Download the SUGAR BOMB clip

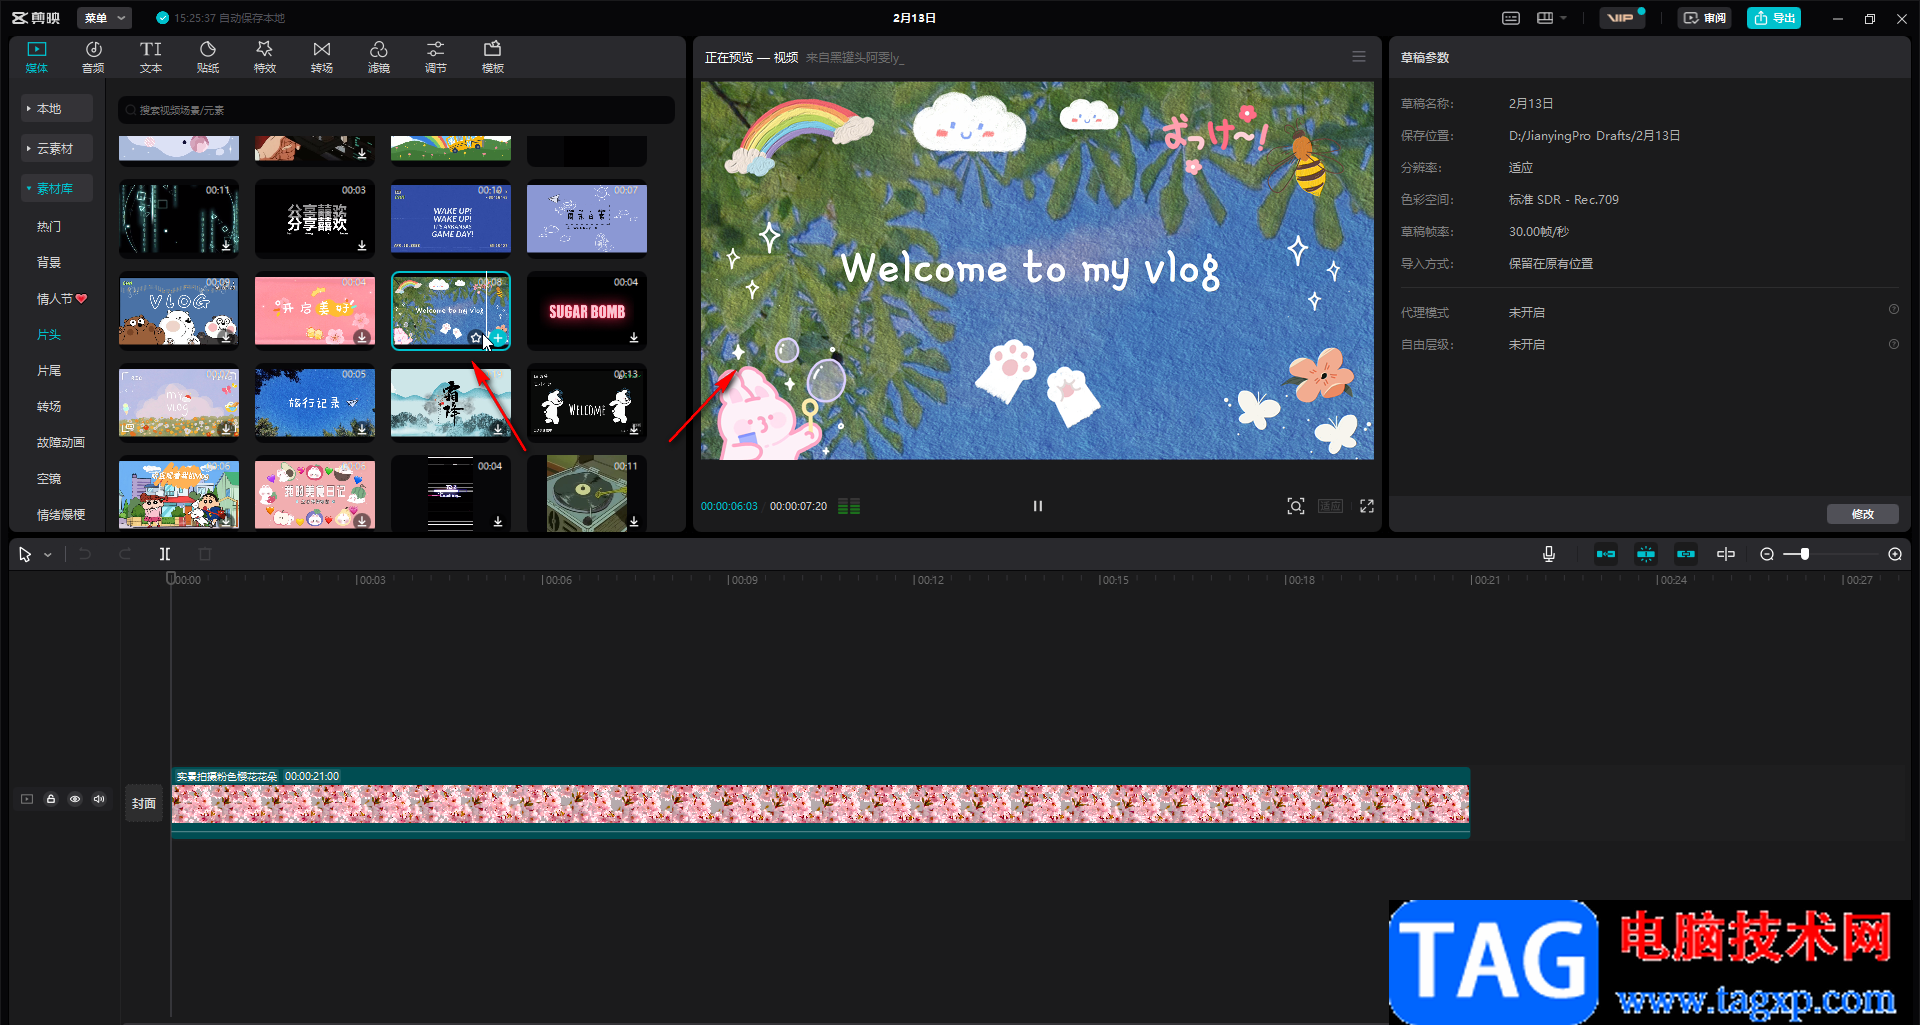634,338
